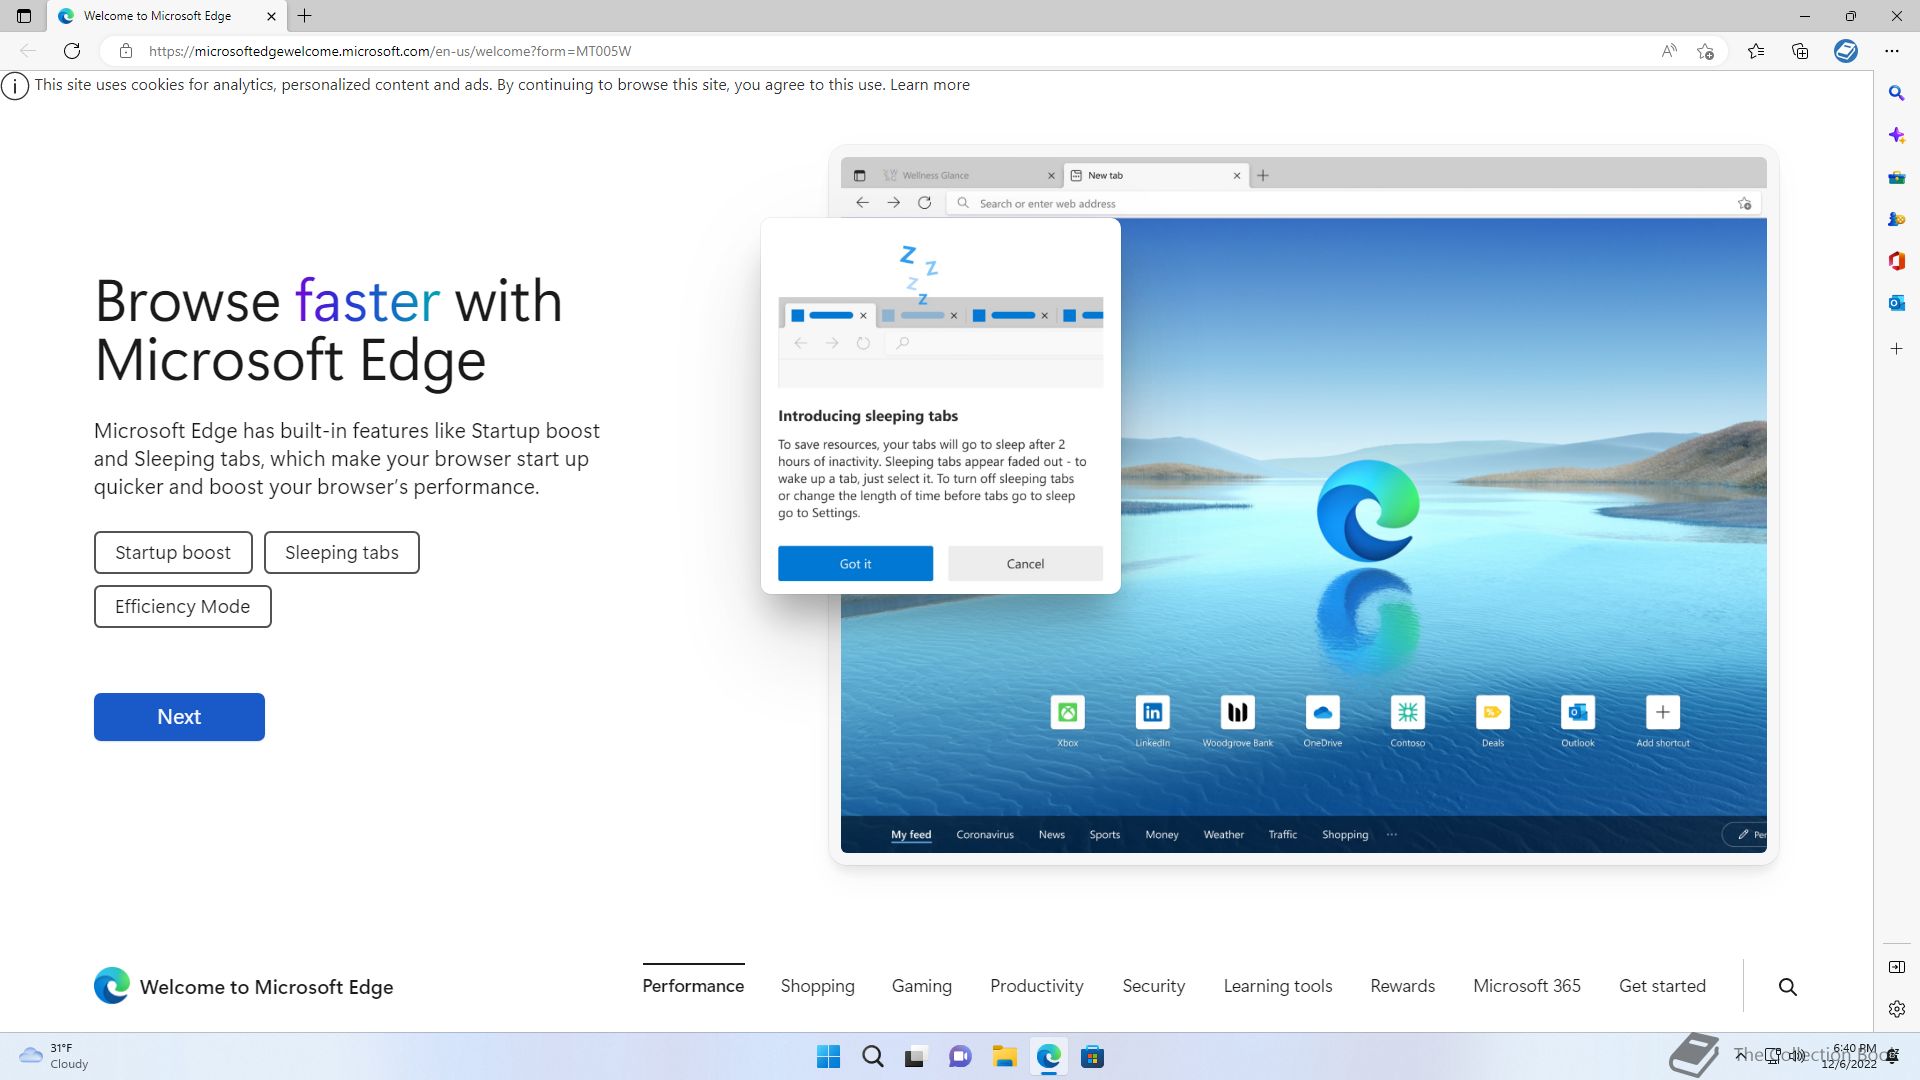This screenshot has height=1080, width=1920.
Task: Click the Learn more cookie link
Action: coord(930,85)
